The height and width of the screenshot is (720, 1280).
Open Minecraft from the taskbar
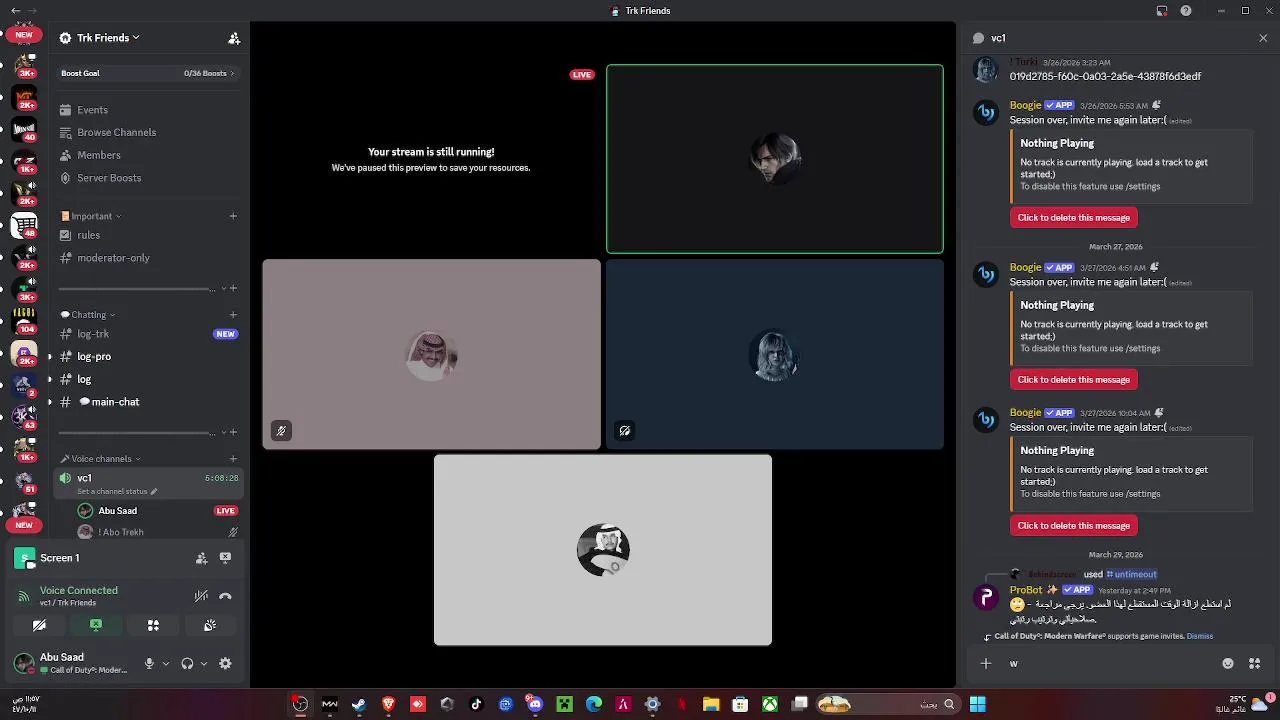tap(564, 704)
